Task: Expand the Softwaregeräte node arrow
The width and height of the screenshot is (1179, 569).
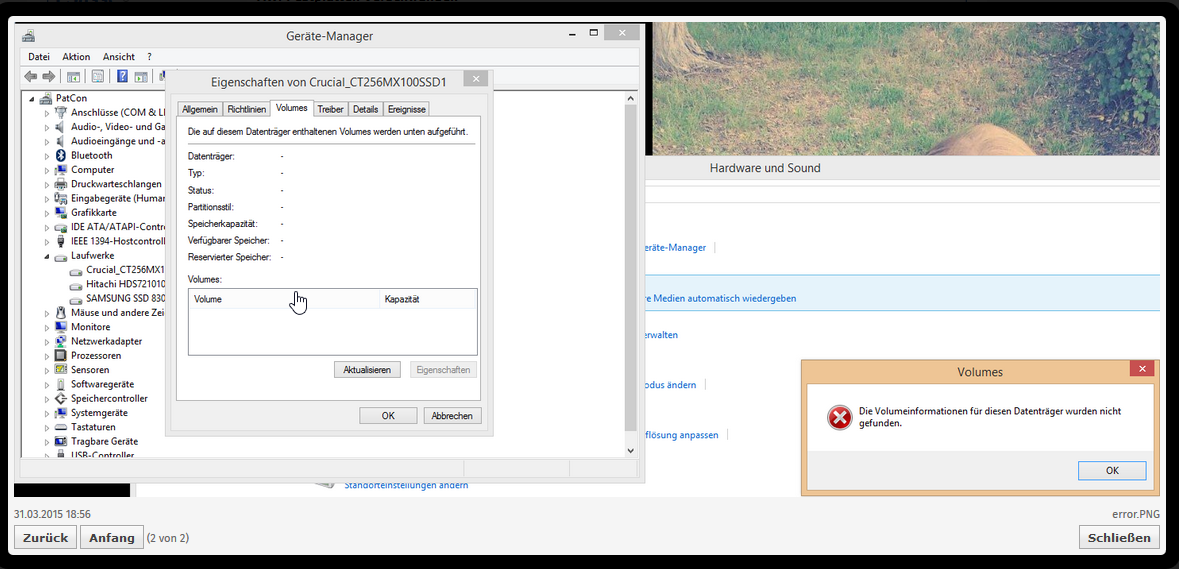Action: 47,384
